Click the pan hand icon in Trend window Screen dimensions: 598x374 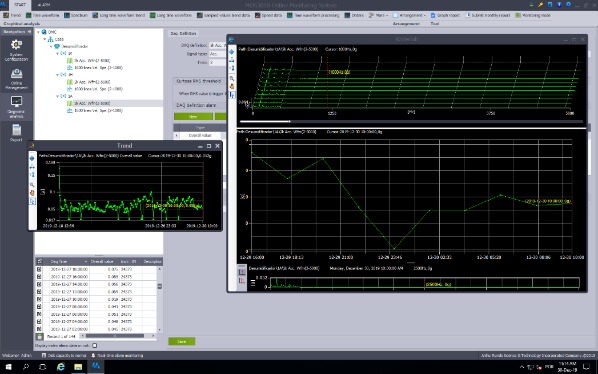coord(32,193)
